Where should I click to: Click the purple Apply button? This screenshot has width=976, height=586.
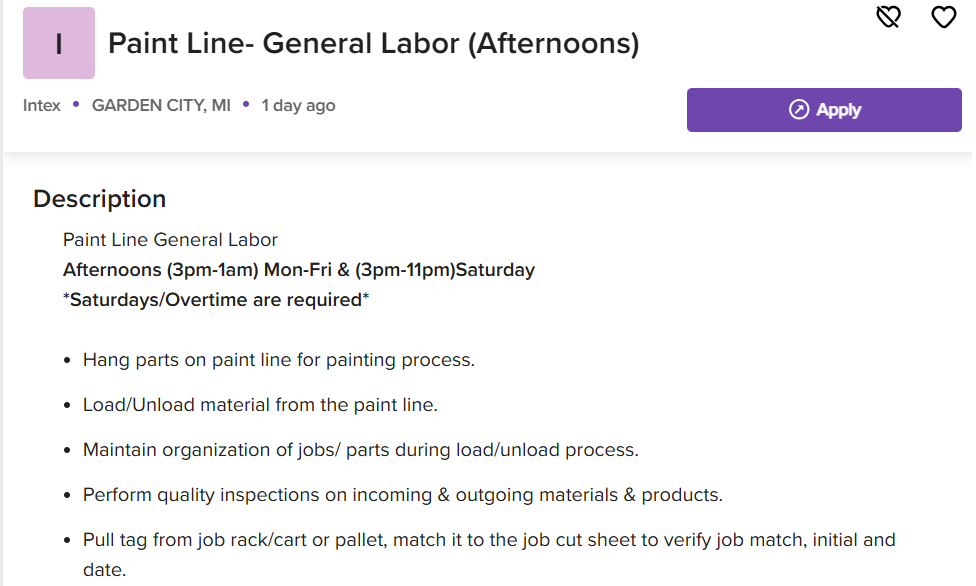(x=824, y=110)
